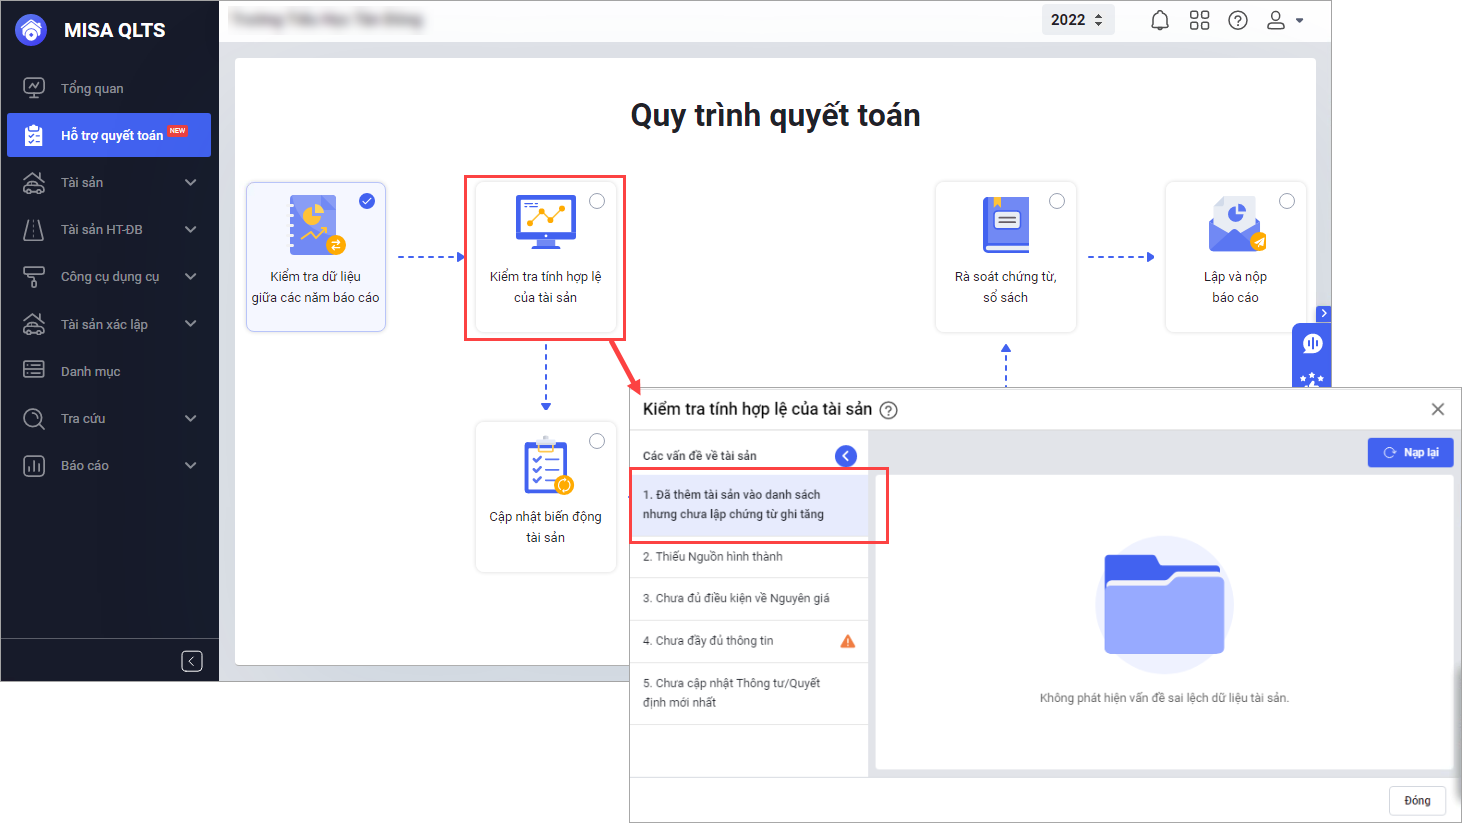Click the Tài sản xác lập icon
Screen dimensions: 1462x823
34,324
